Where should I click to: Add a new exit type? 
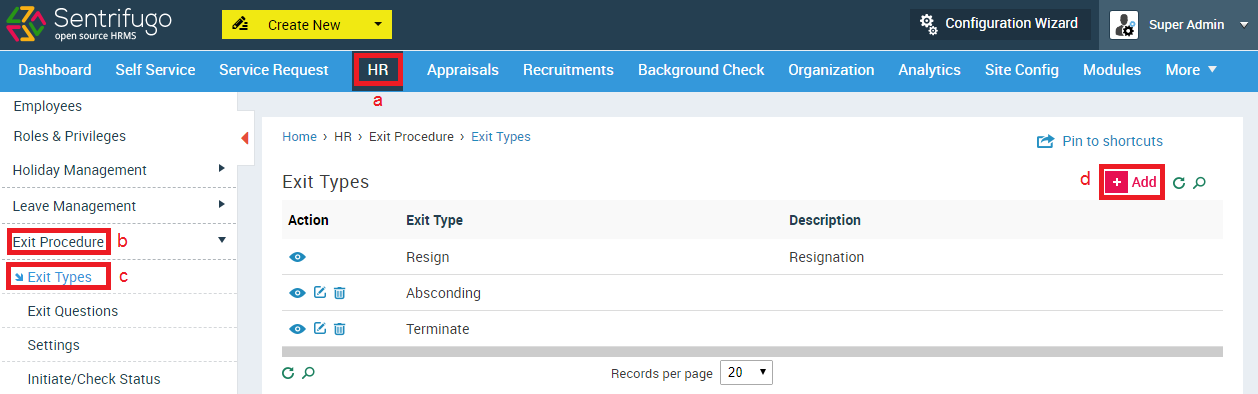1132,182
